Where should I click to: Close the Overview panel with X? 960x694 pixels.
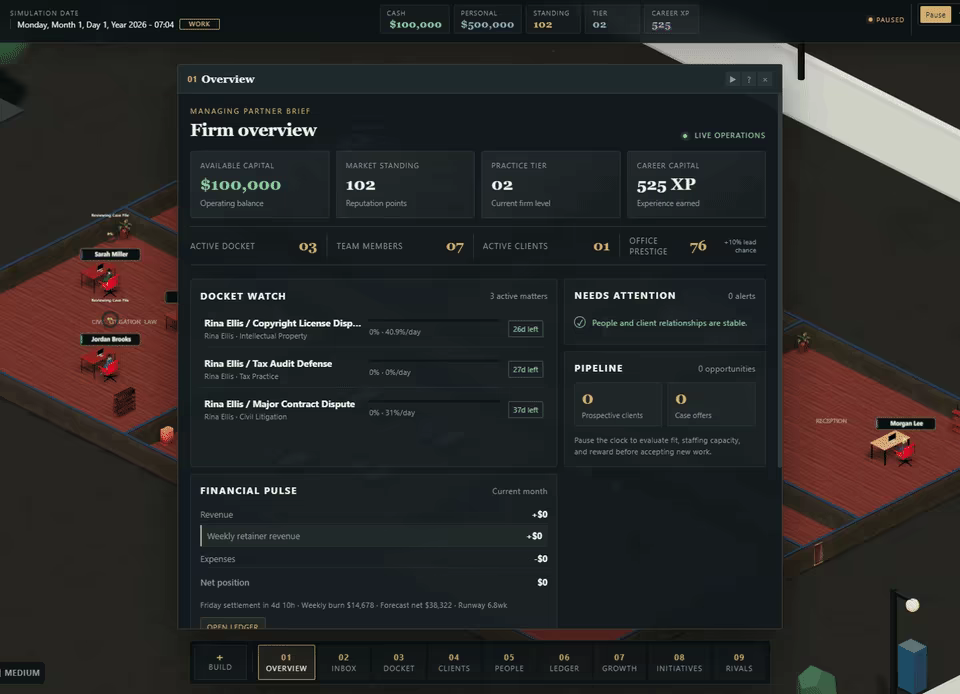tap(765, 80)
